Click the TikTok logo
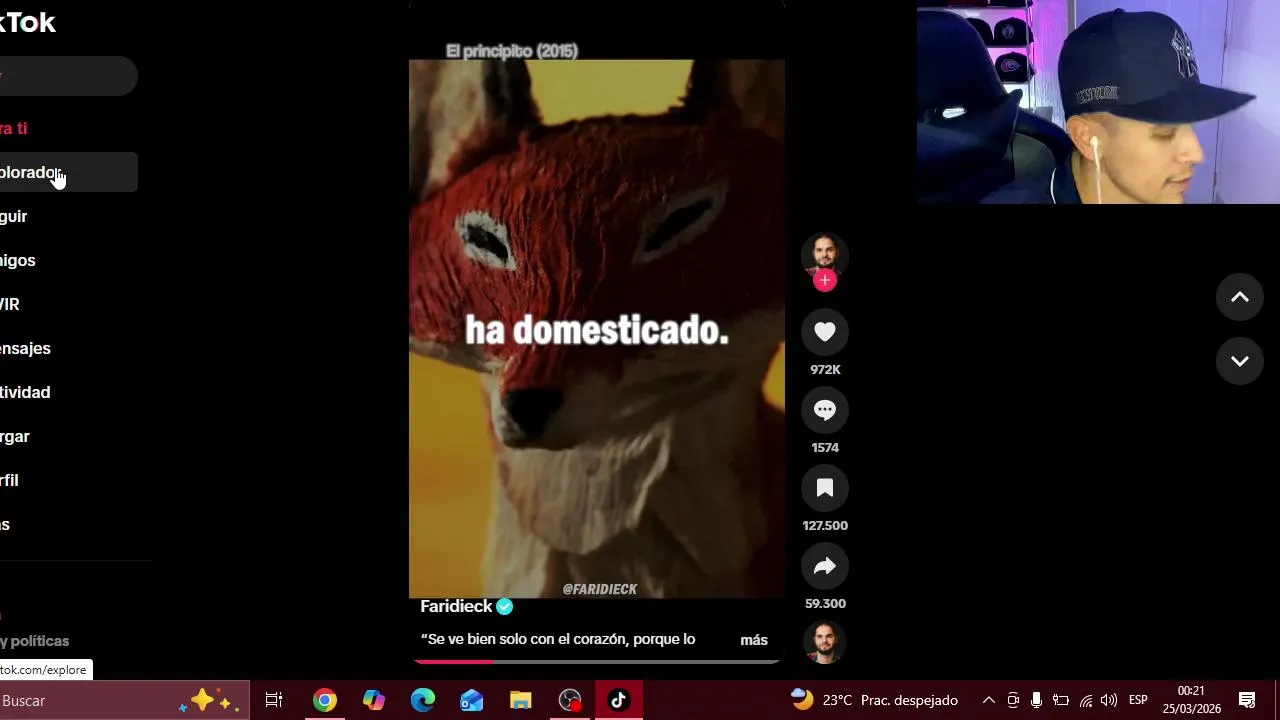The width and height of the screenshot is (1280, 720). 28,23
